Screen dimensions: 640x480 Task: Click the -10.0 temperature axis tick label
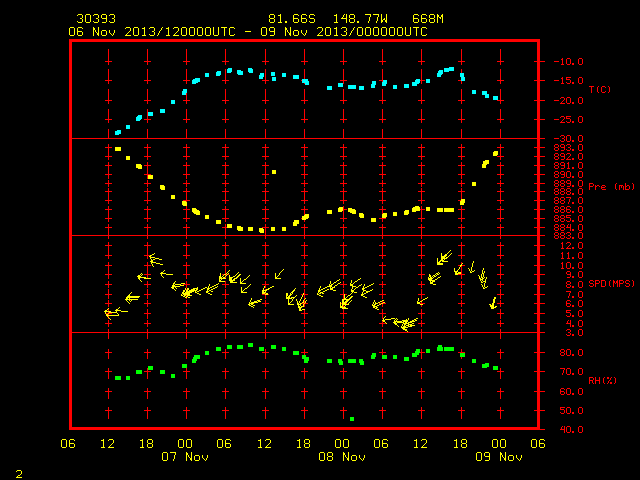[568, 62]
